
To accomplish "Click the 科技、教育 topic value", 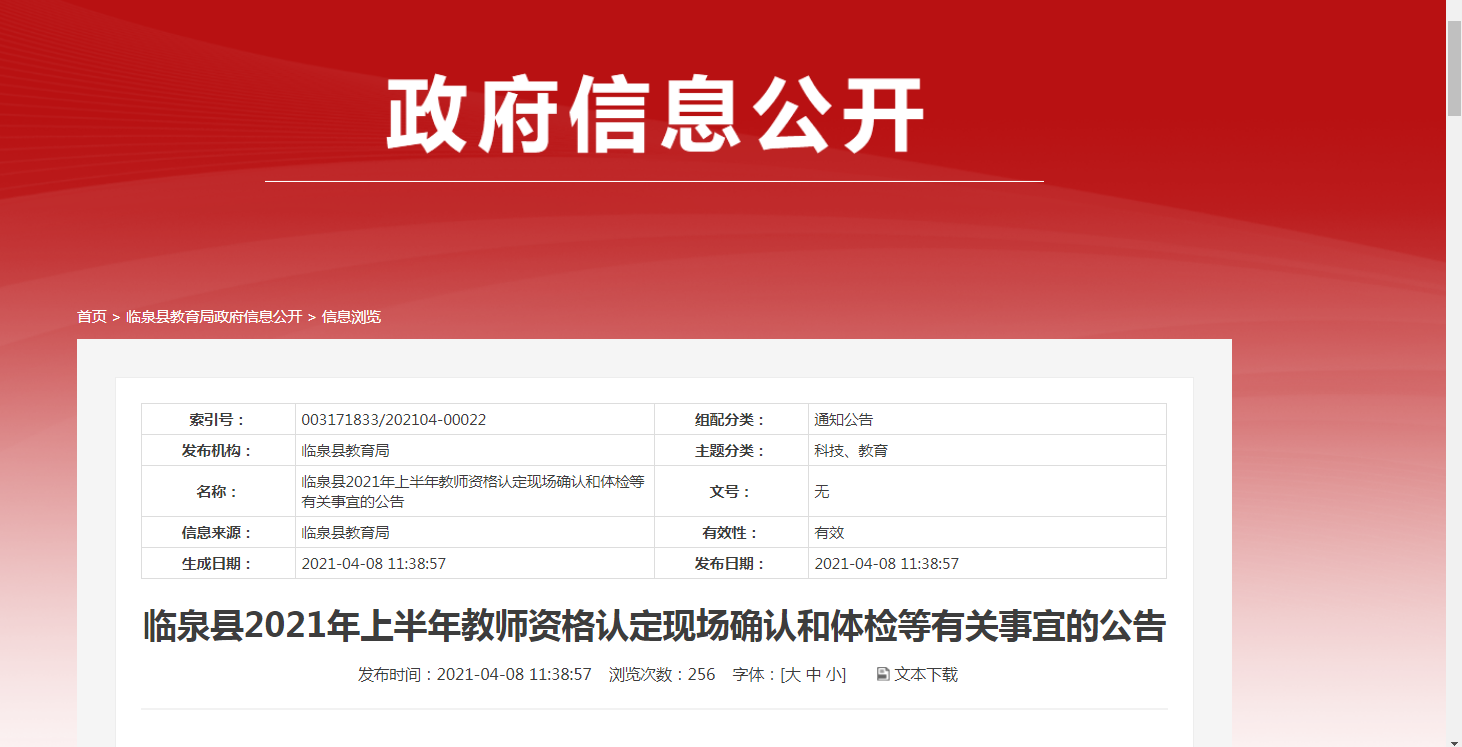I will (851, 451).
